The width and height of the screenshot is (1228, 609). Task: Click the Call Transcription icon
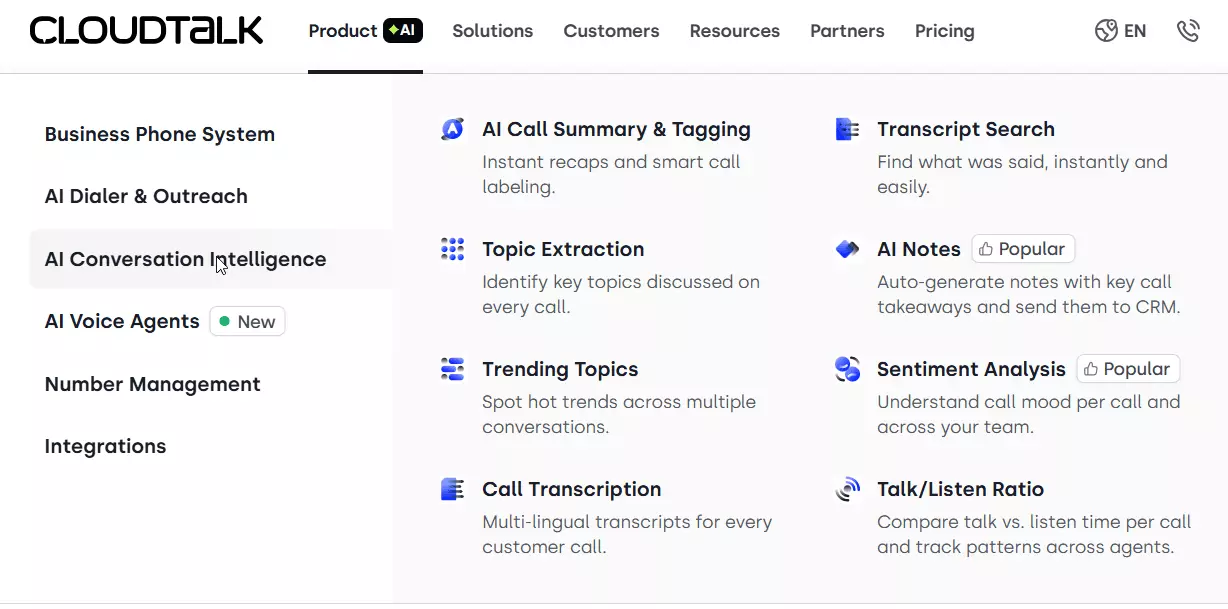[452, 489]
